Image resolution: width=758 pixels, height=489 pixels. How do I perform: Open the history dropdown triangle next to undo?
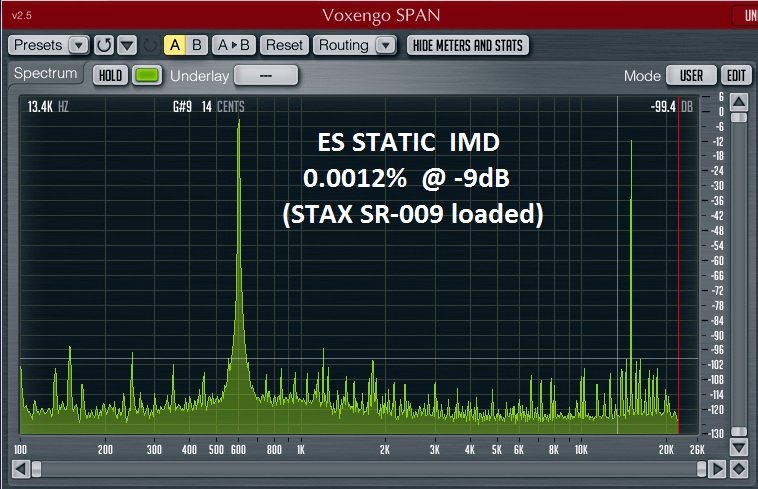[x=127, y=45]
